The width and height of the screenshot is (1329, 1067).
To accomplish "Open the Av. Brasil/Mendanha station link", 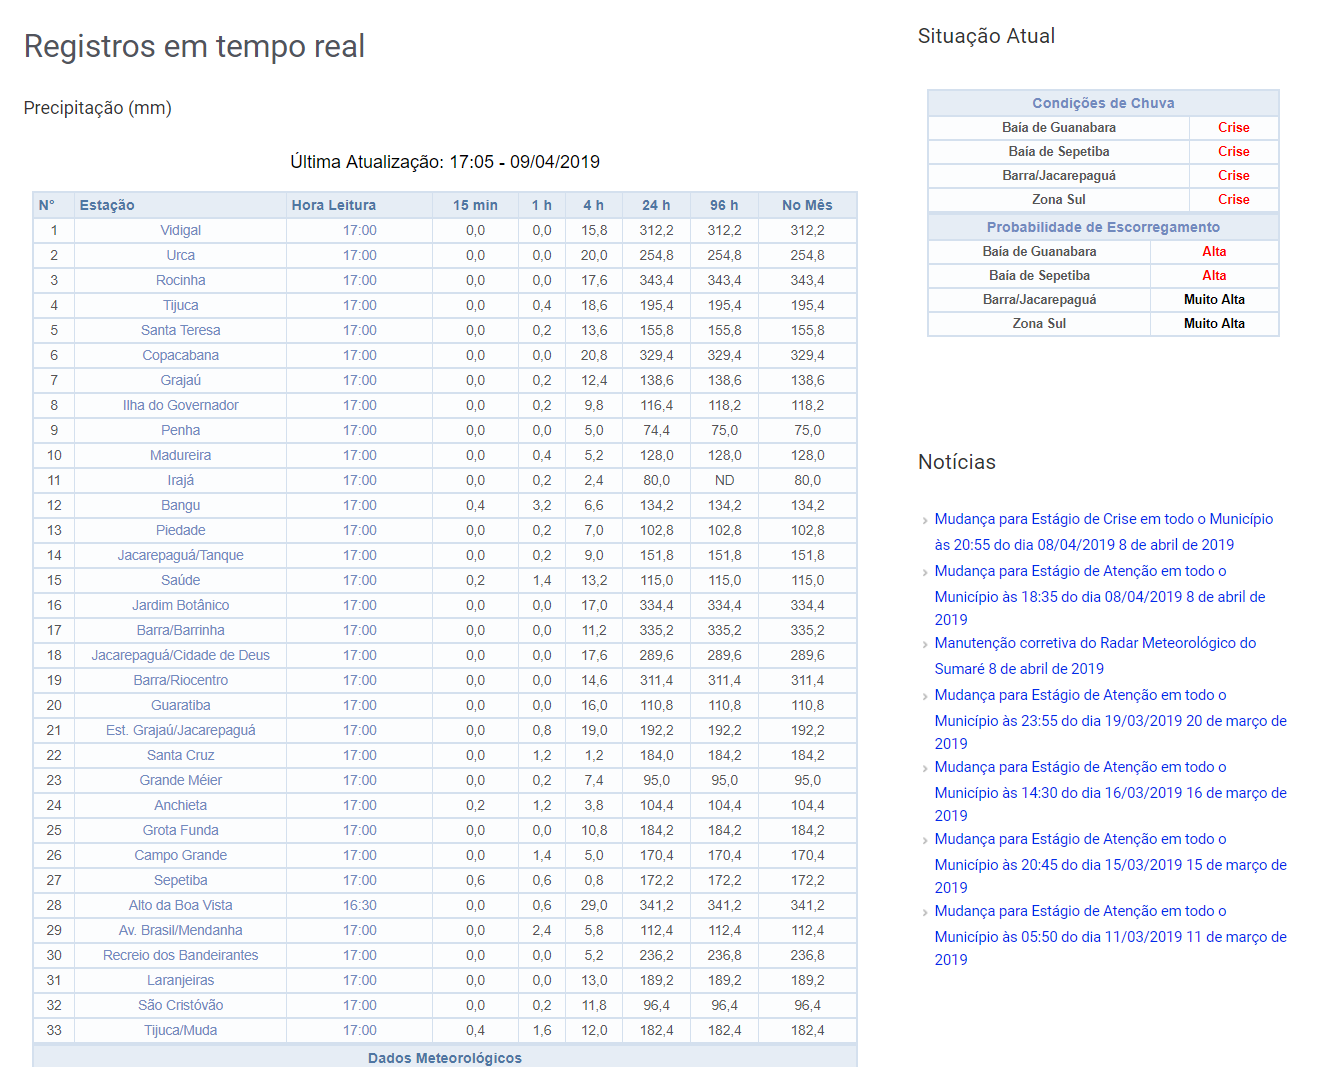I will coord(180,930).
